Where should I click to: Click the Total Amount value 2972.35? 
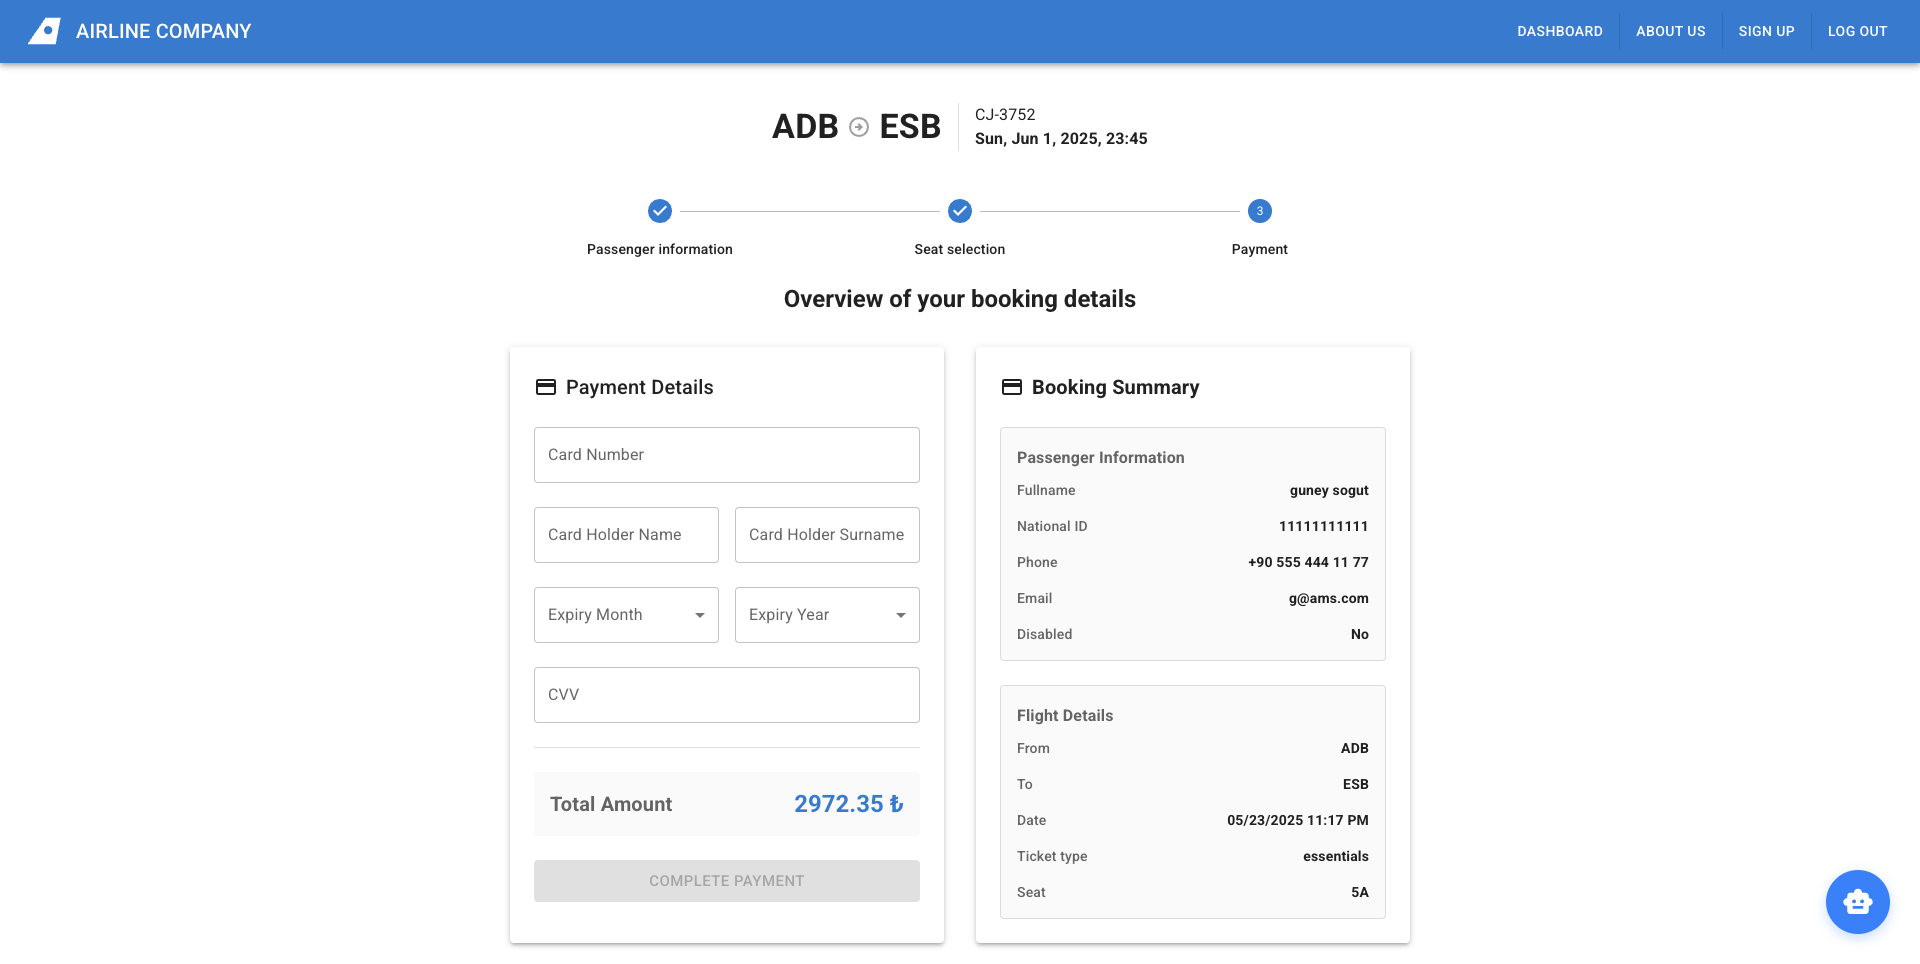pos(848,803)
